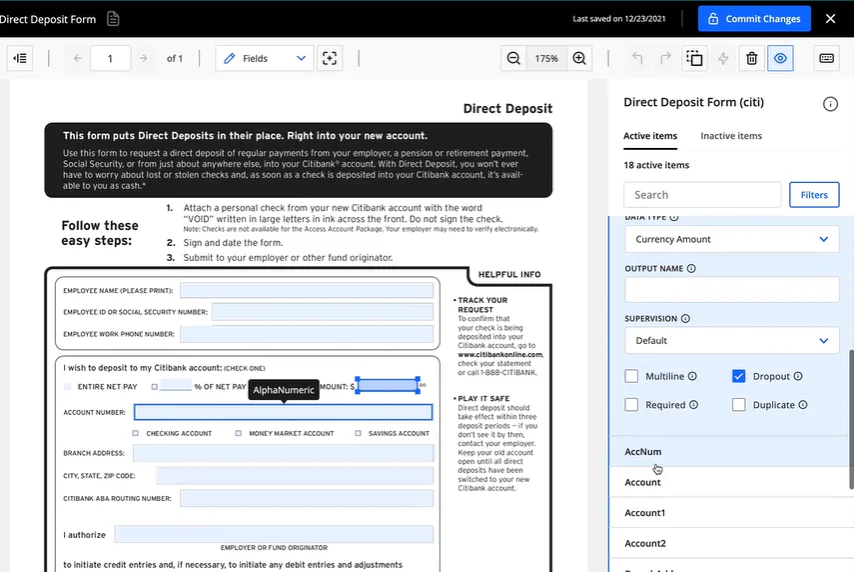Switch to Active items tab
The height and width of the screenshot is (572, 854).
click(x=650, y=136)
